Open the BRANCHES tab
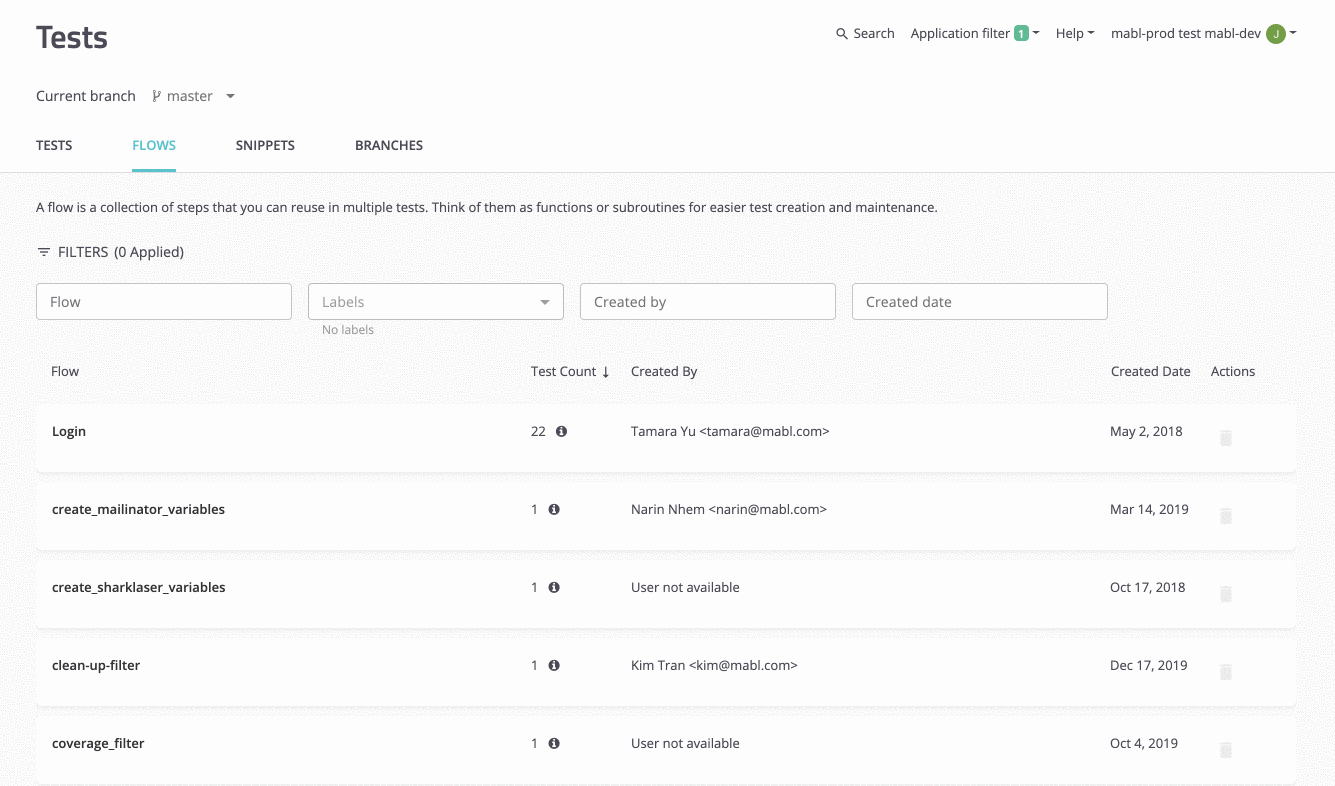The height and width of the screenshot is (786, 1335). [x=389, y=146]
